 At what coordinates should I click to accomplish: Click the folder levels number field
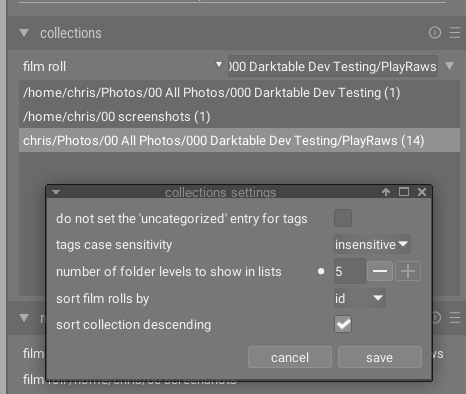click(350, 271)
